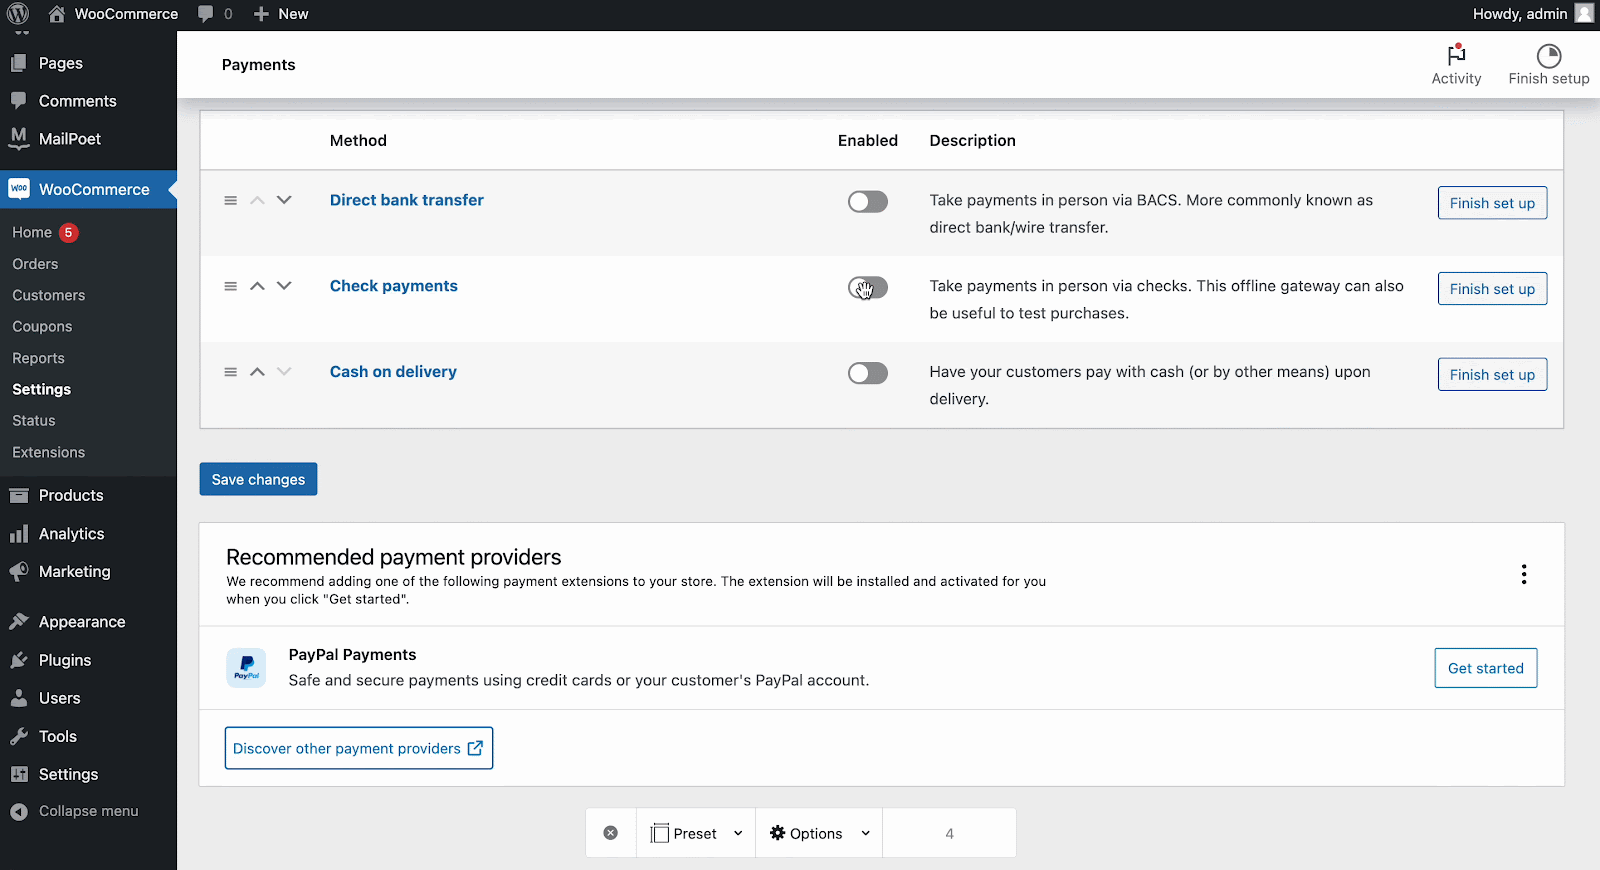The height and width of the screenshot is (870, 1600).
Task: Grab the Cash on delivery drag handle
Action: 231,372
